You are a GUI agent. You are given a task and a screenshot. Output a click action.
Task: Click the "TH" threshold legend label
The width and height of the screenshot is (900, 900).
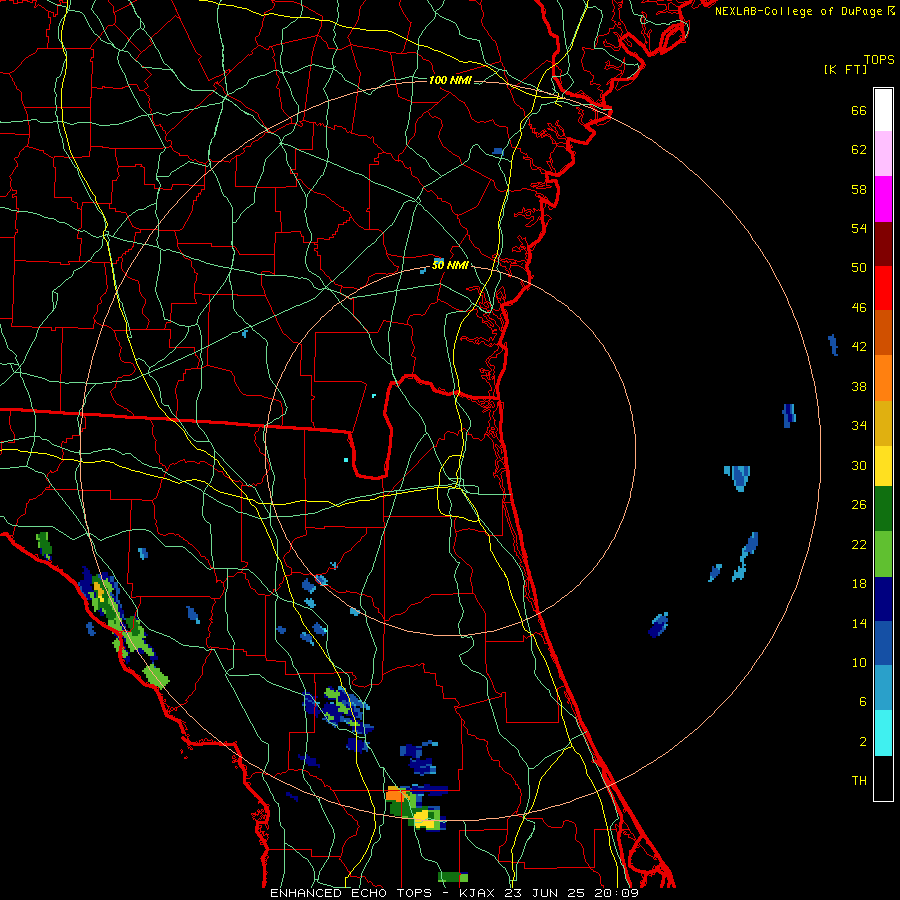pyautogui.click(x=859, y=781)
